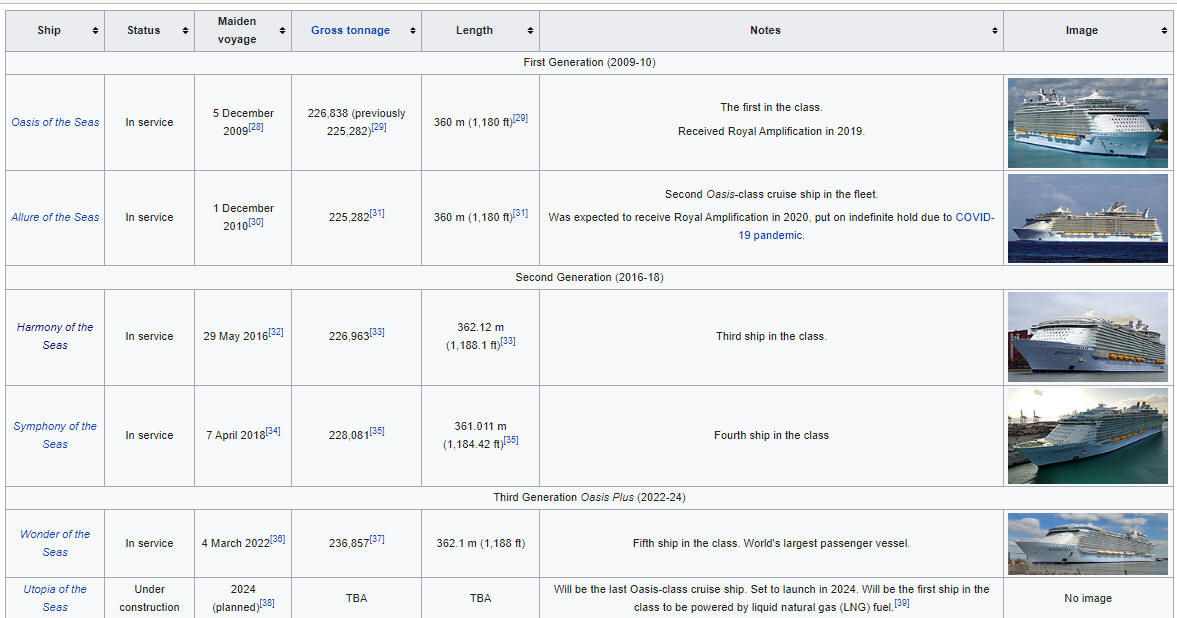Click the Notes column header
Viewport: 1177px width, 618px height.
pos(772,31)
